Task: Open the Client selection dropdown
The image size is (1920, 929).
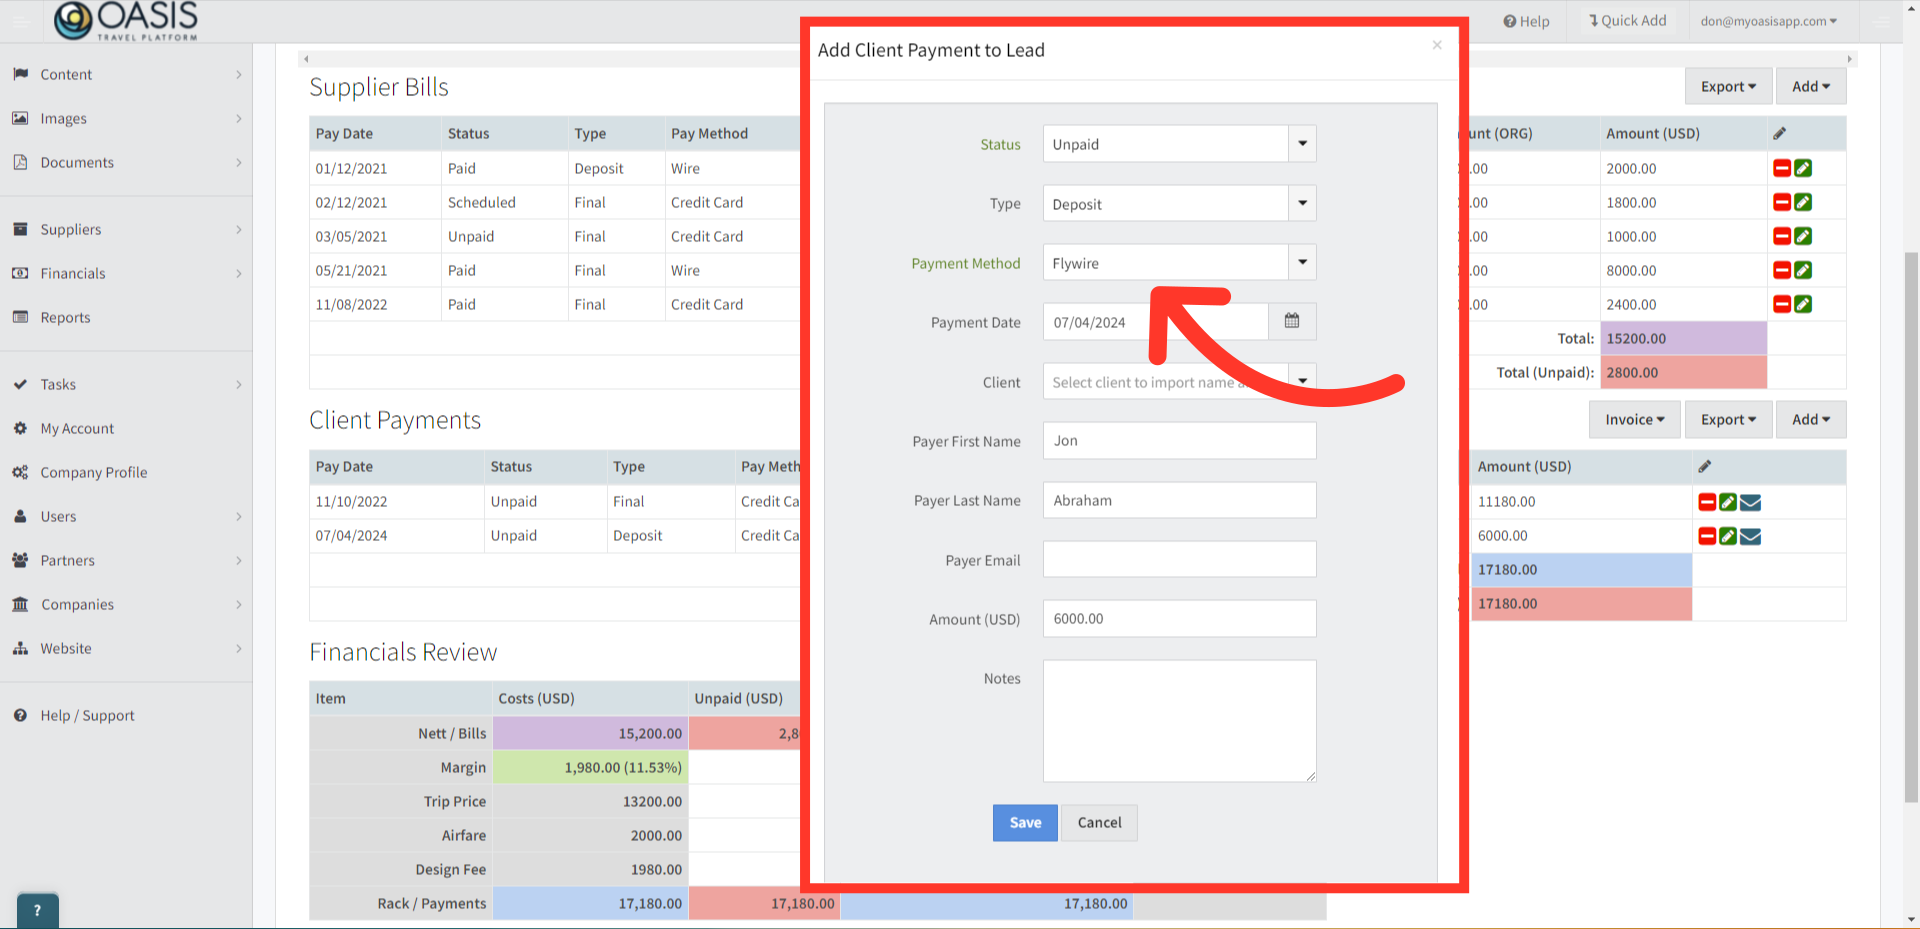Action: pos(1301,381)
